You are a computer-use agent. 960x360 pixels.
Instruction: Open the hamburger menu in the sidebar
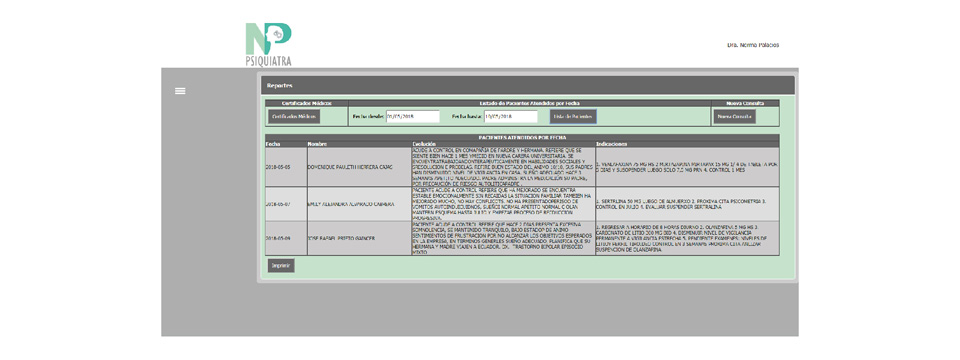180,91
